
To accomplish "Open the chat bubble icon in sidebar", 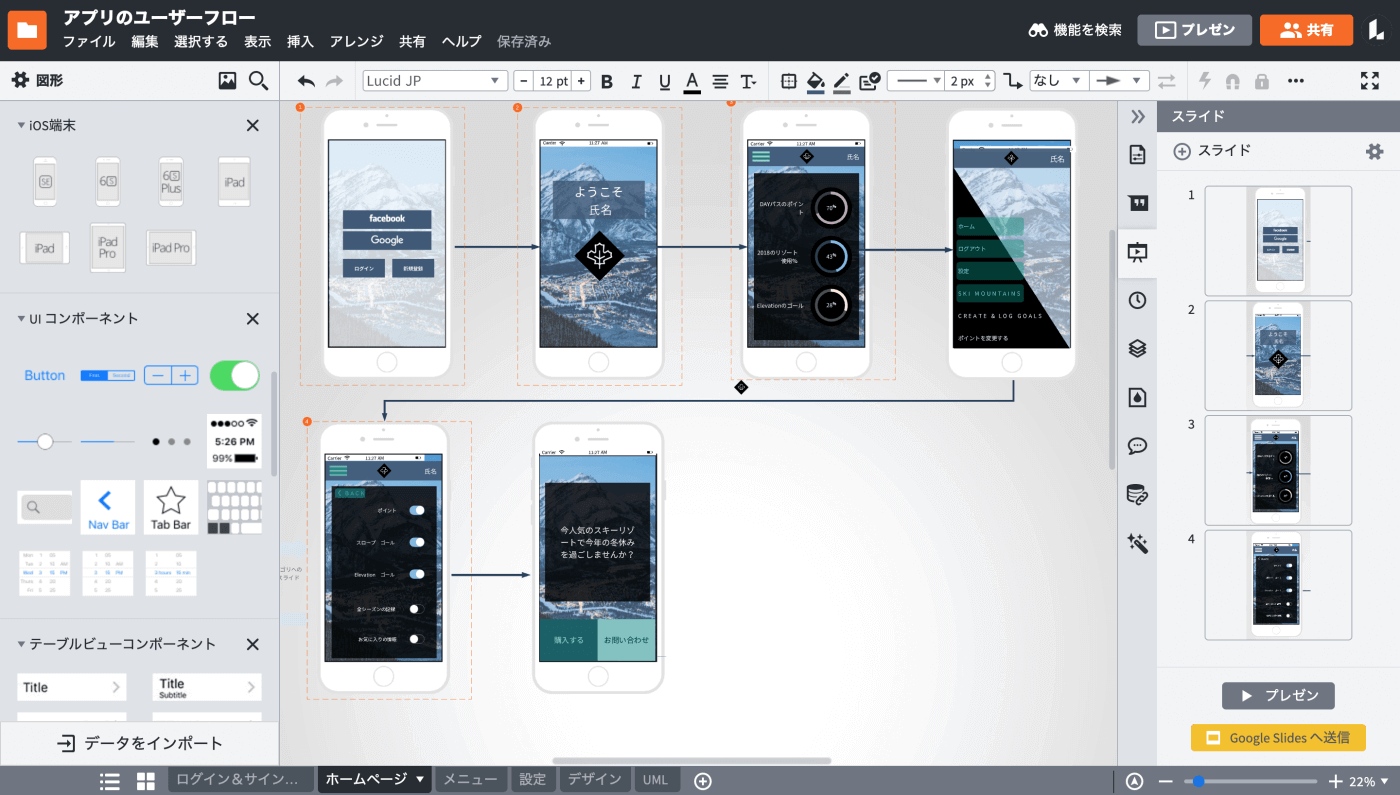I will [1137, 446].
